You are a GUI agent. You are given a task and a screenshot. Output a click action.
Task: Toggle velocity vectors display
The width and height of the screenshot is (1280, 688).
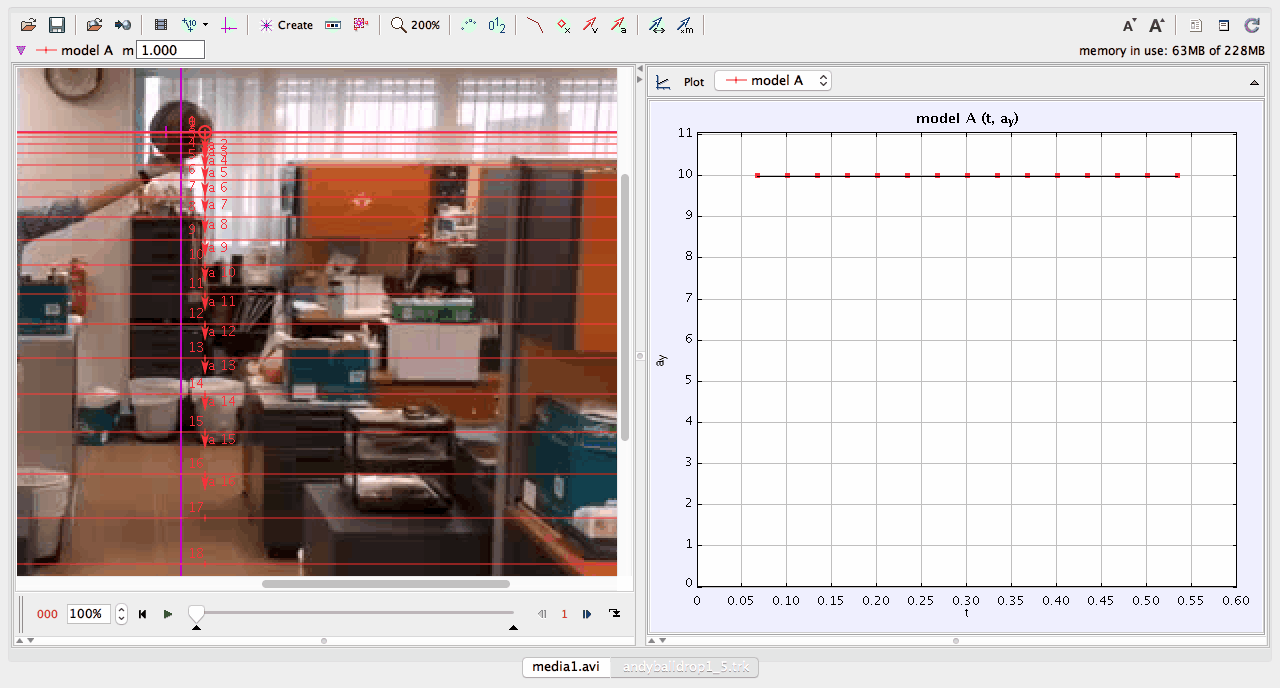point(591,25)
